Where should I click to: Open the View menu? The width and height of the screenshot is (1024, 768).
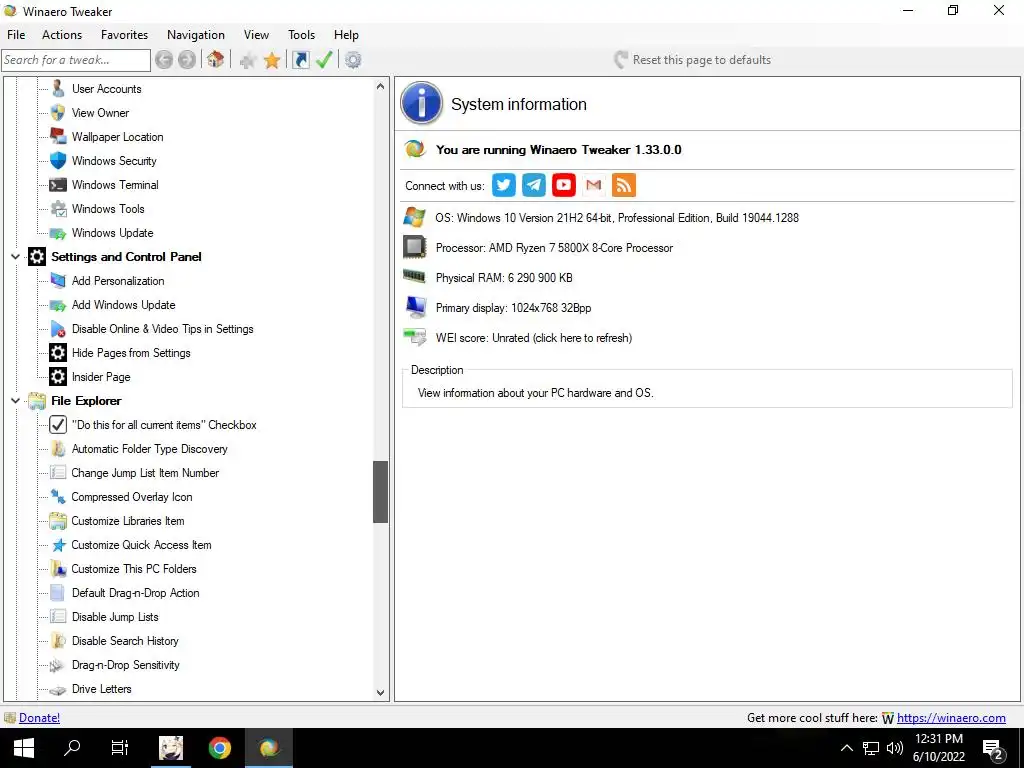256,35
